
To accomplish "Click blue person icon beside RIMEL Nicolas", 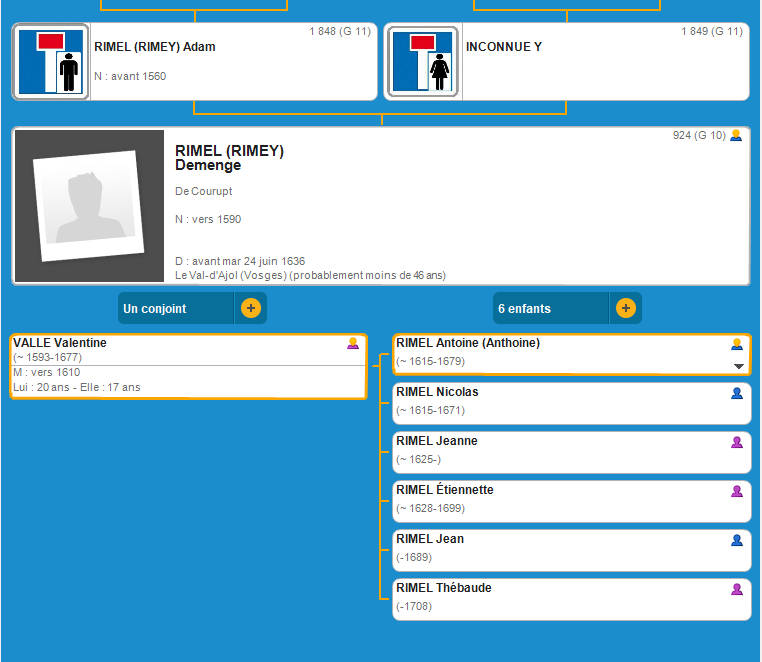I will click(737, 393).
